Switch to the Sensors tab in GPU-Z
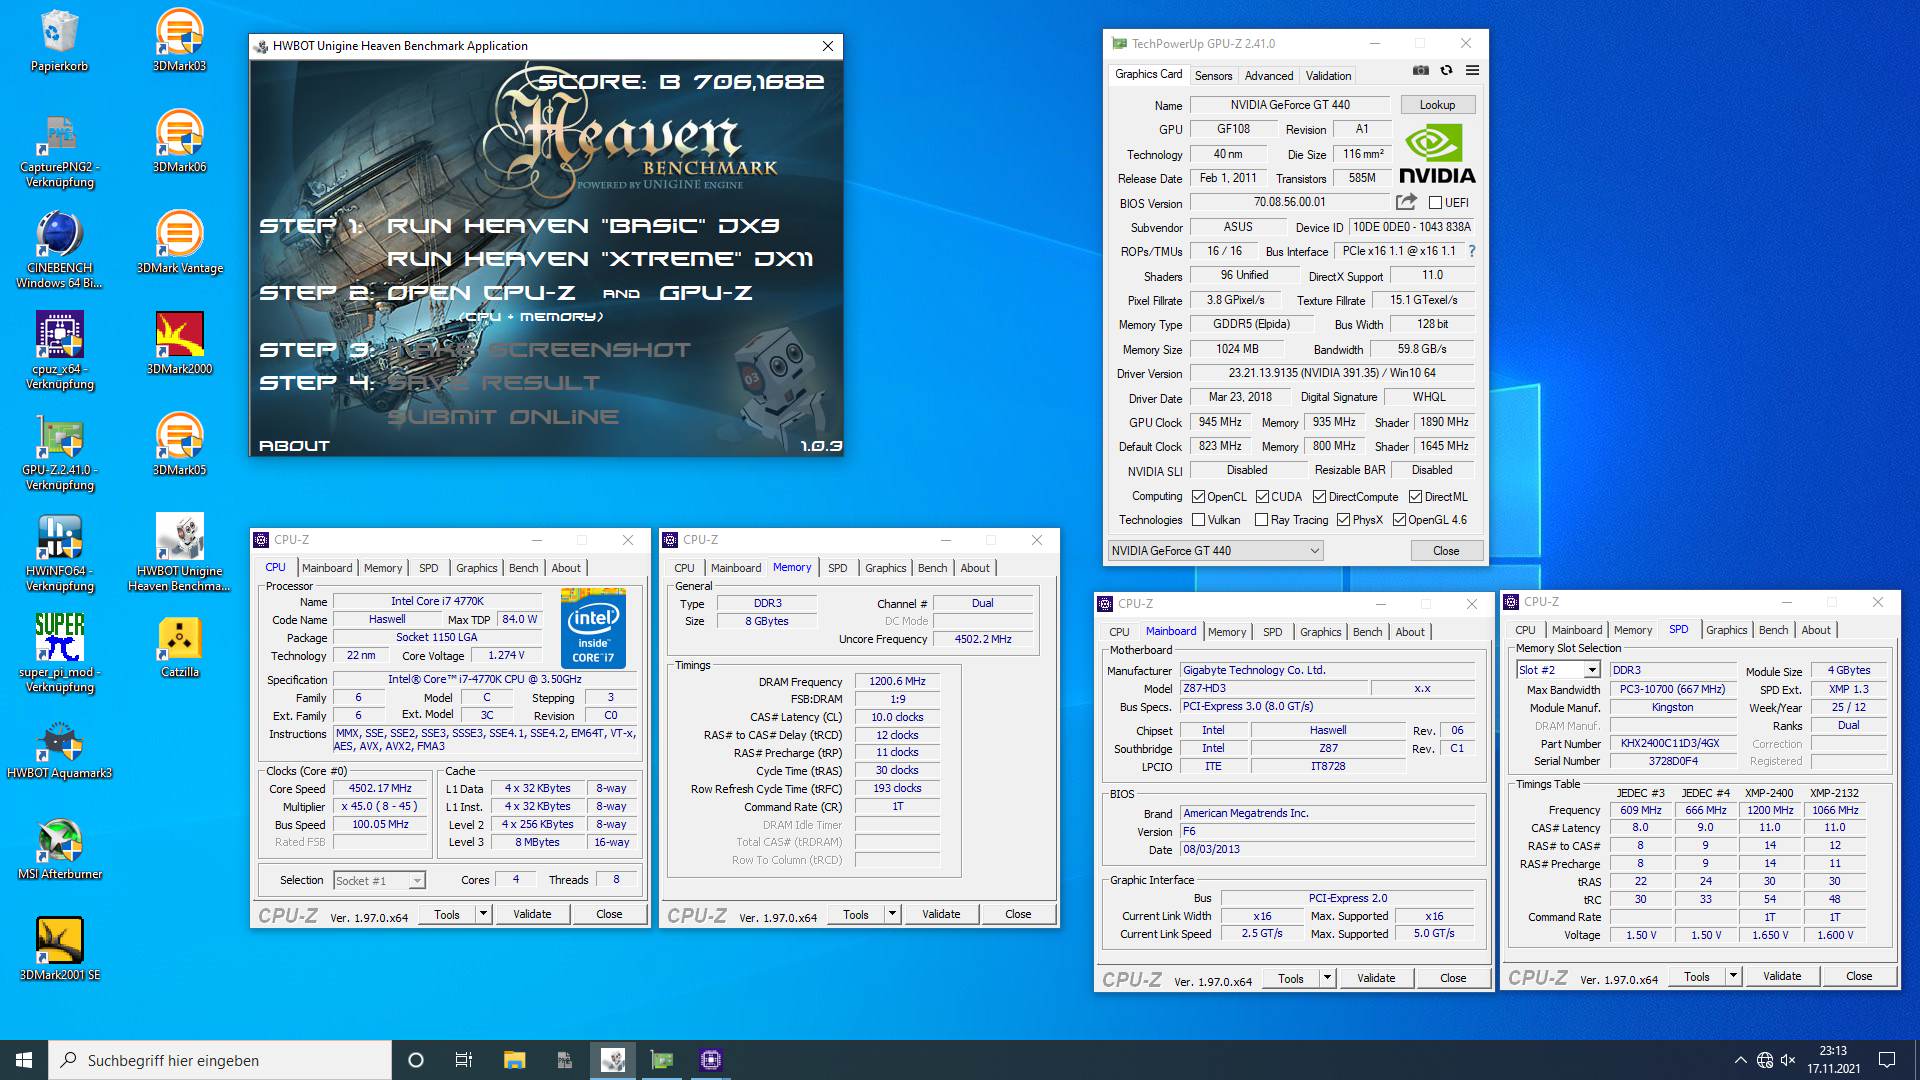This screenshot has height=1080, width=1920. [x=1213, y=76]
